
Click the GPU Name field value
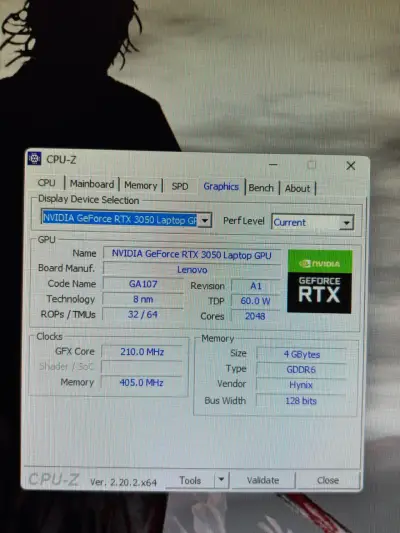click(x=192, y=255)
